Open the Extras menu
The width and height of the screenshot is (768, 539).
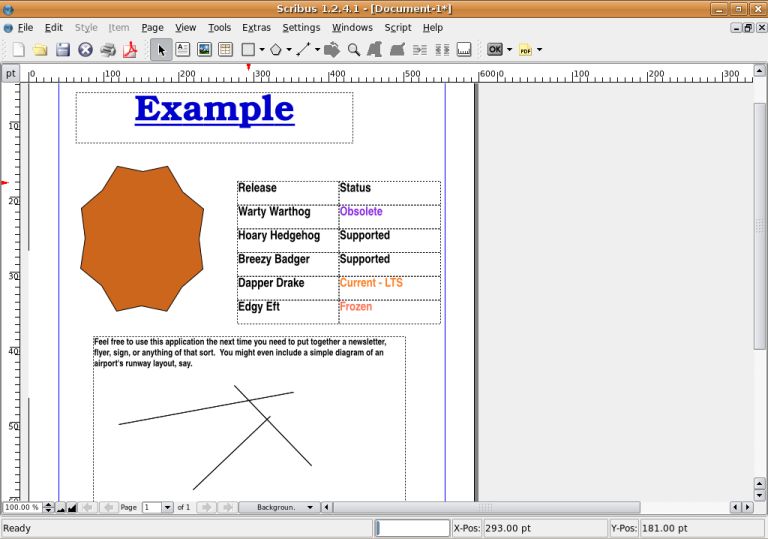tap(256, 28)
